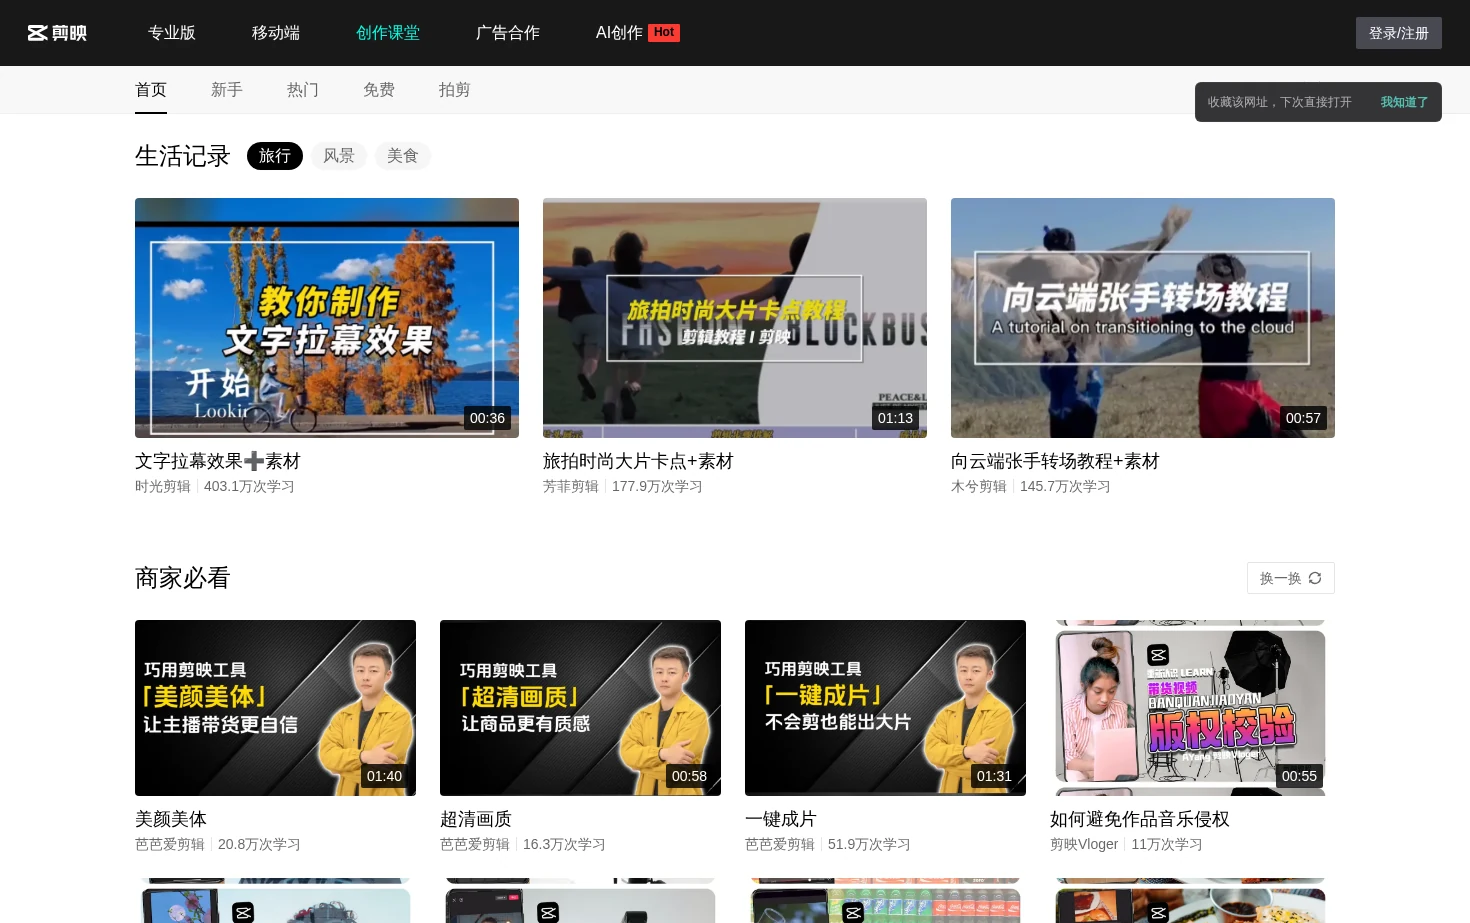
Task: Click the 01:40 duration badge
Action: (384, 776)
